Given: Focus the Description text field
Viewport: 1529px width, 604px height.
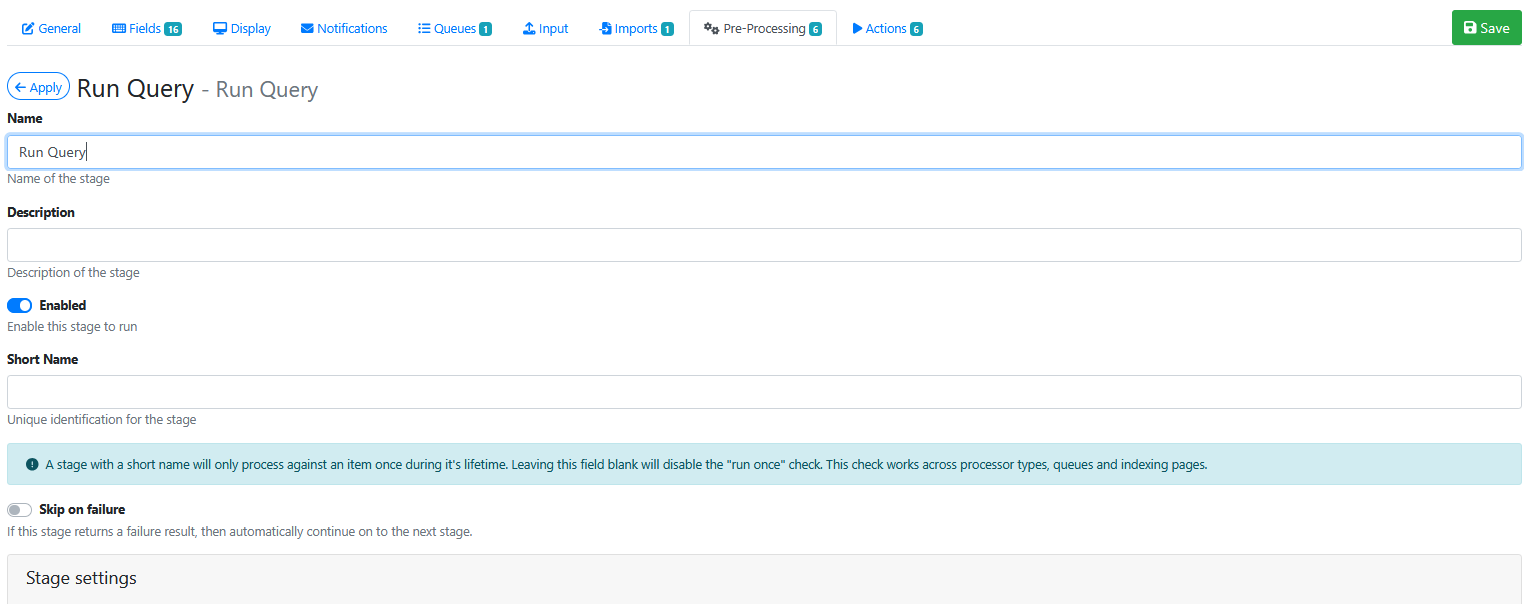Looking at the screenshot, I should (764, 245).
